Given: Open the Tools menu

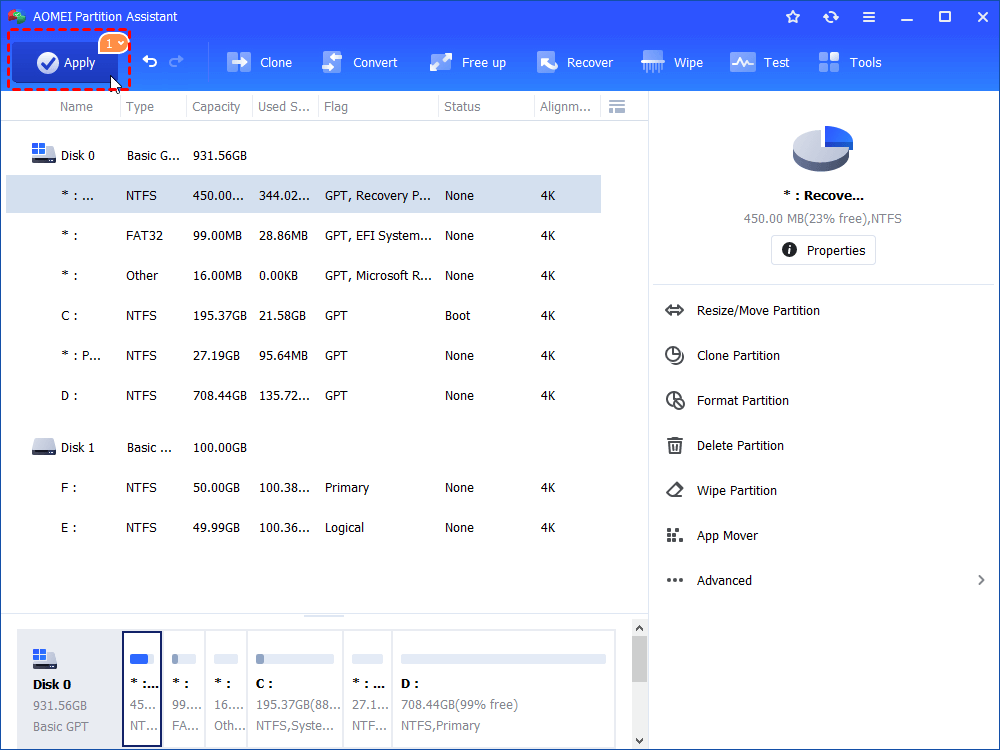Looking at the screenshot, I should (849, 62).
